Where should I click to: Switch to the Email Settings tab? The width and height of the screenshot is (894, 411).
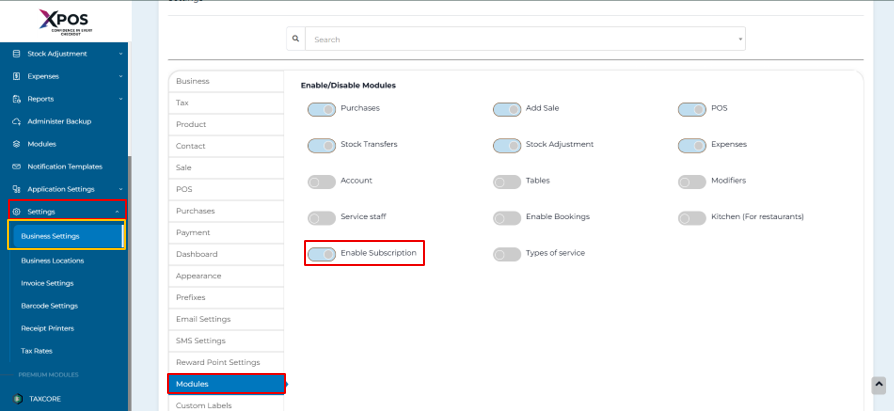click(203, 319)
